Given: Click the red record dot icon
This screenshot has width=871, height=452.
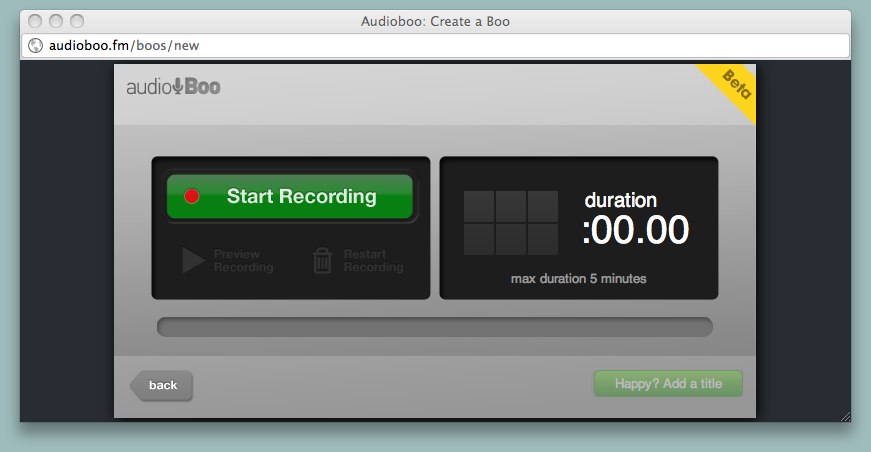Looking at the screenshot, I should point(192,196).
